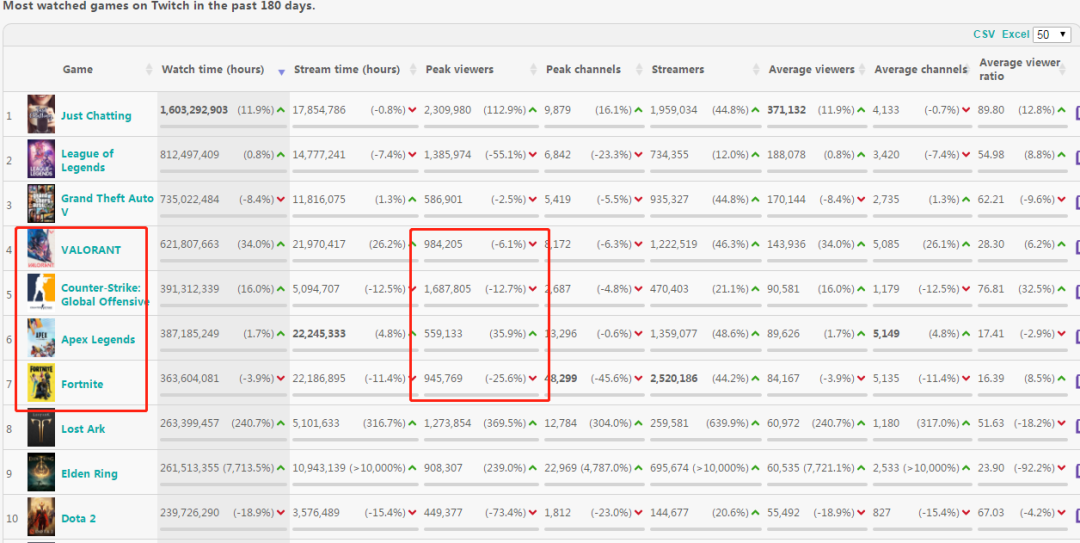Sort table by Stream time (hours)

coord(346,70)
